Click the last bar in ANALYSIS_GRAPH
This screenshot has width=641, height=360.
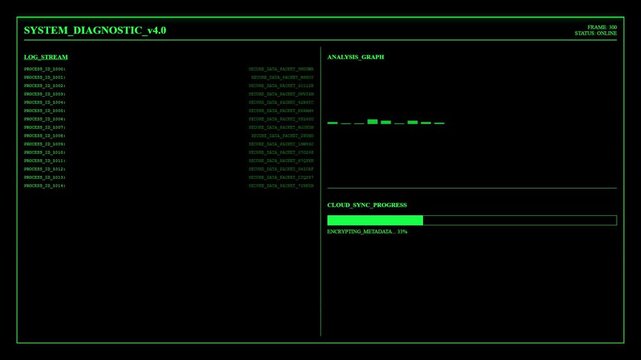tap(439, 123)
